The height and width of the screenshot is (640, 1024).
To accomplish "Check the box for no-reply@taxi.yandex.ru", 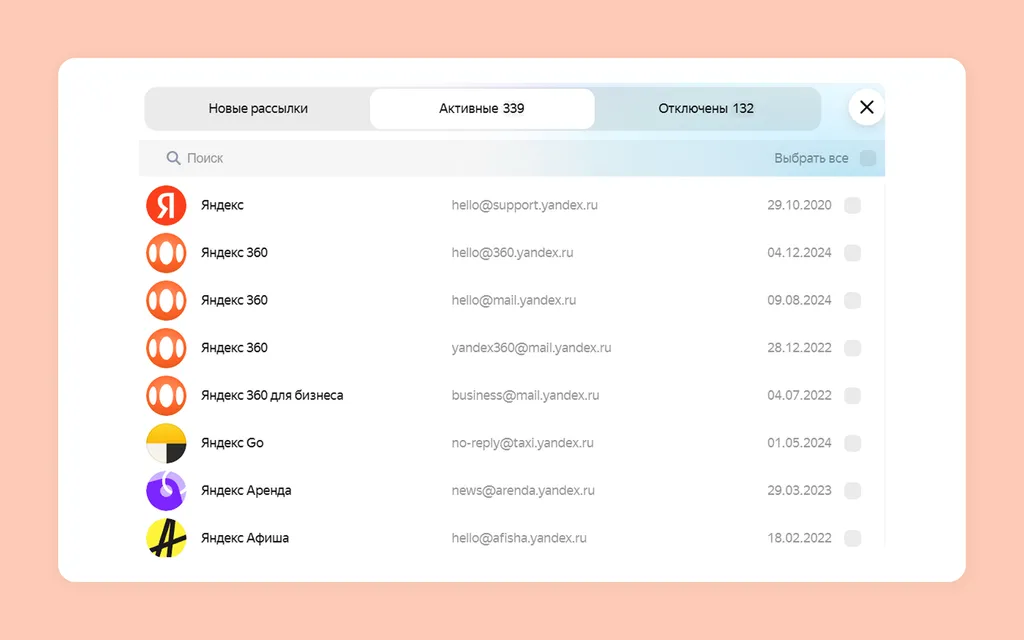I will [x=852, y=443].
